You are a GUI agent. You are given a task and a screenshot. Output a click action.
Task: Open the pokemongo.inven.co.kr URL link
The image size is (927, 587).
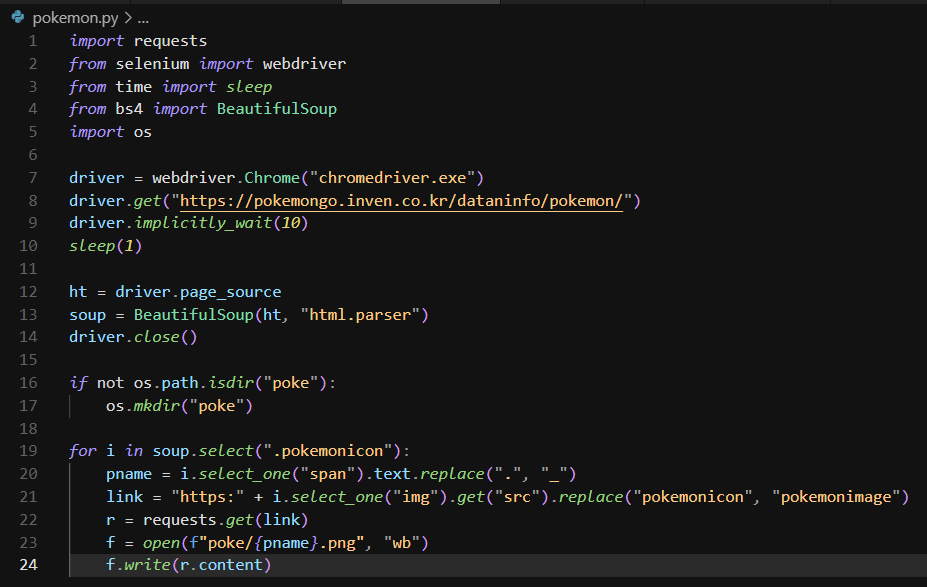[x=400, y=201]
